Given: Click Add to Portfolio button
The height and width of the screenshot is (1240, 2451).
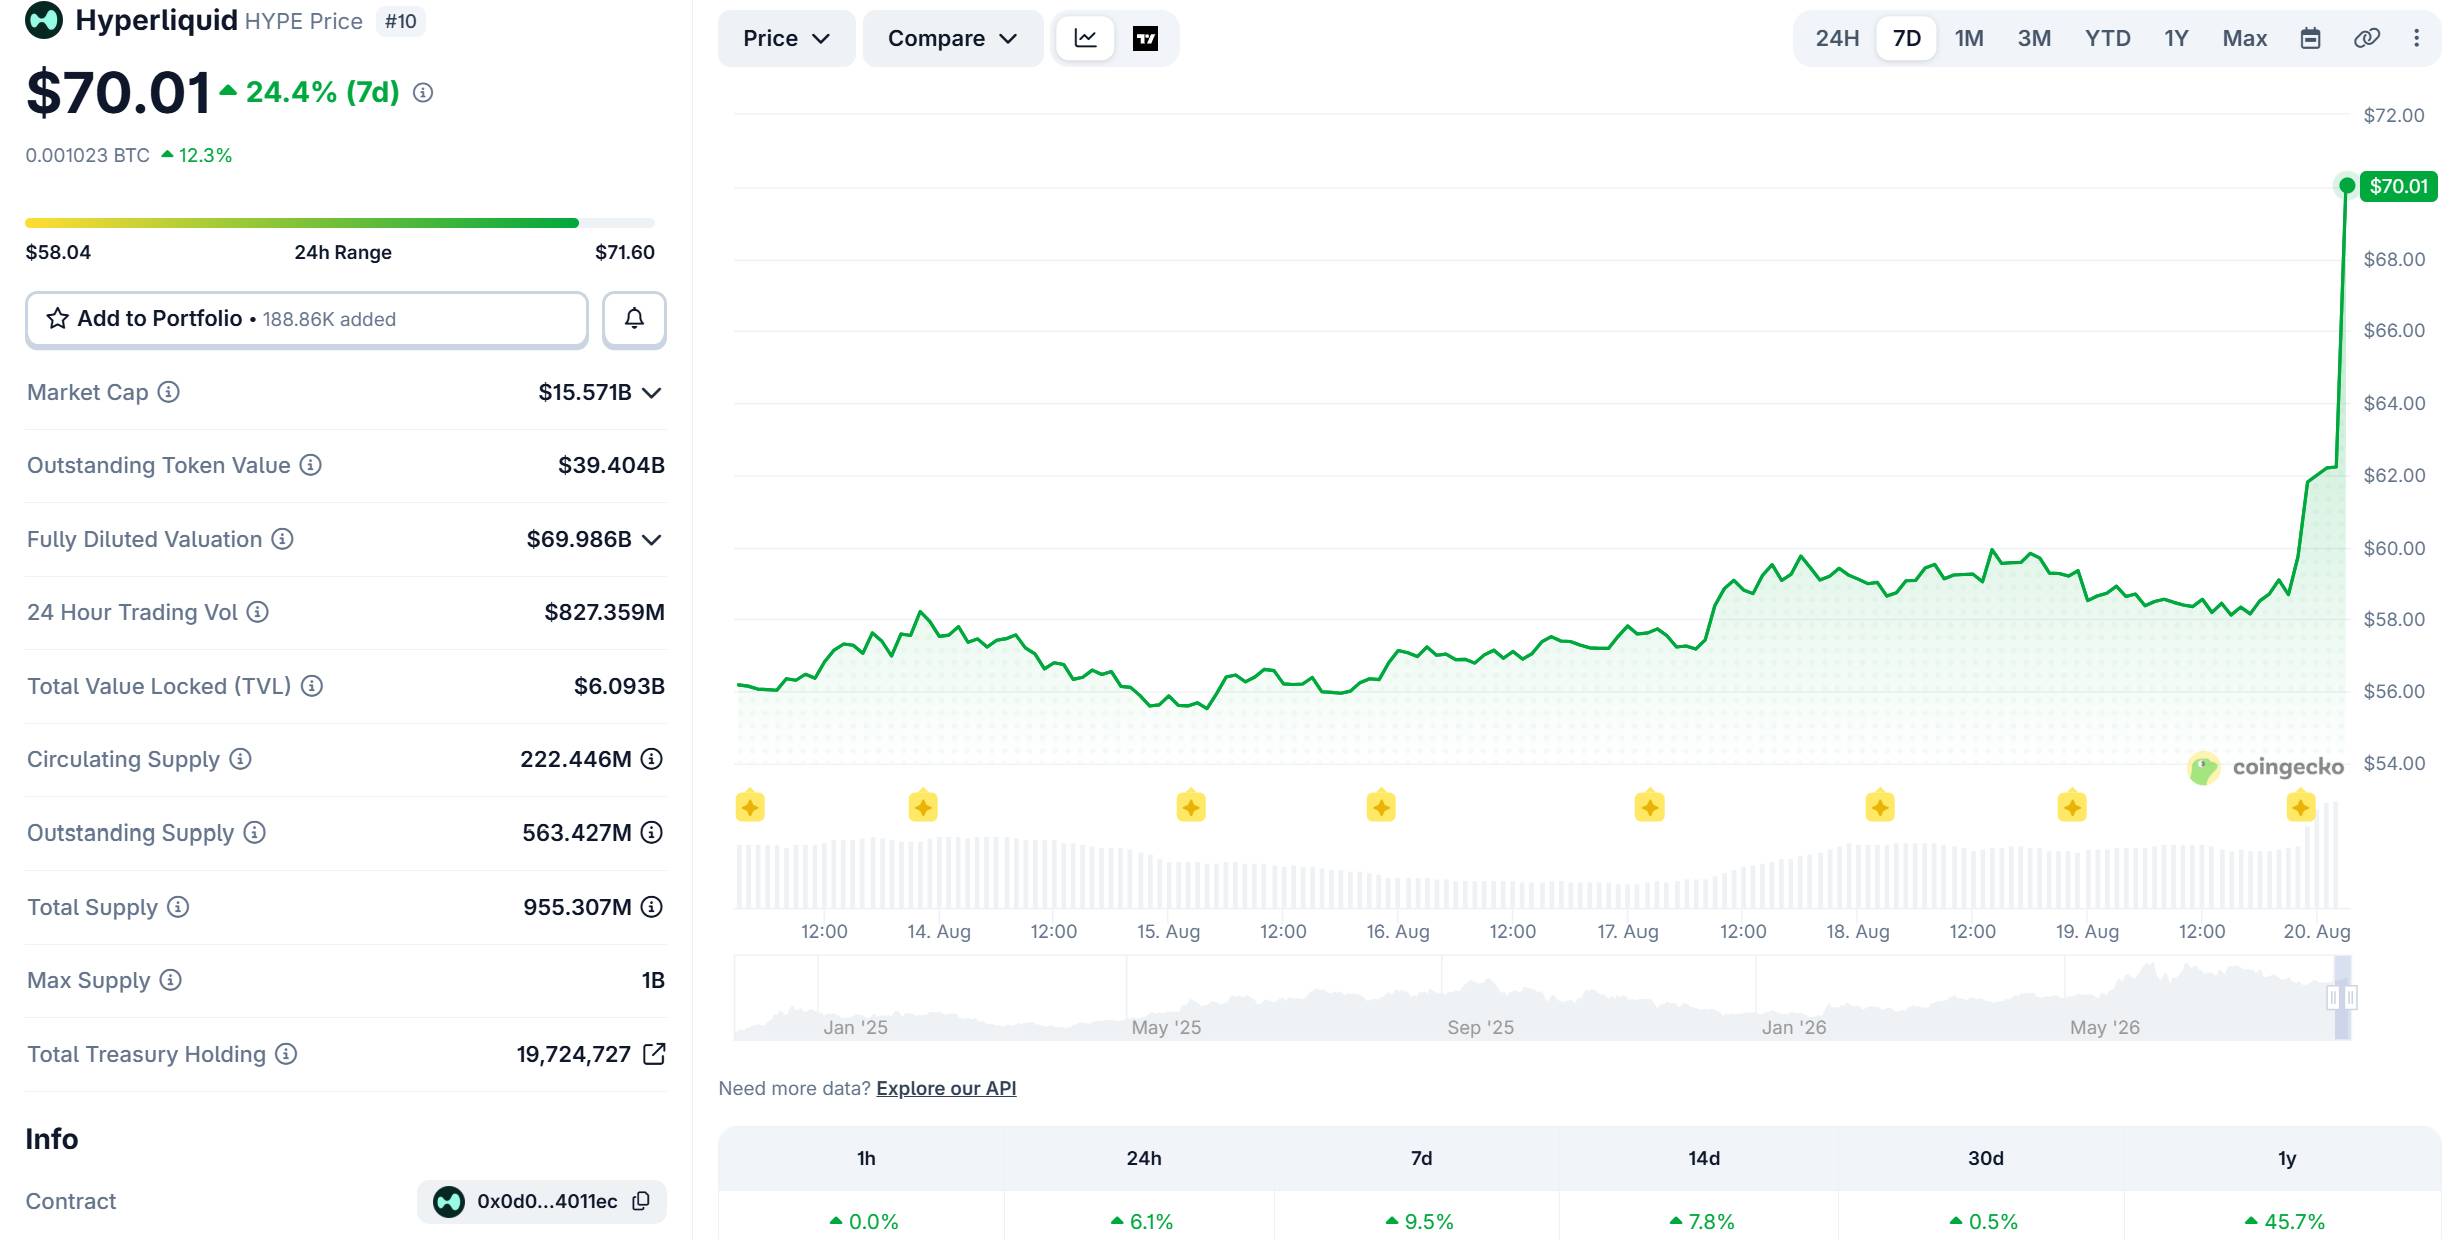Looking at the screenshot, I should pos(307,319).
